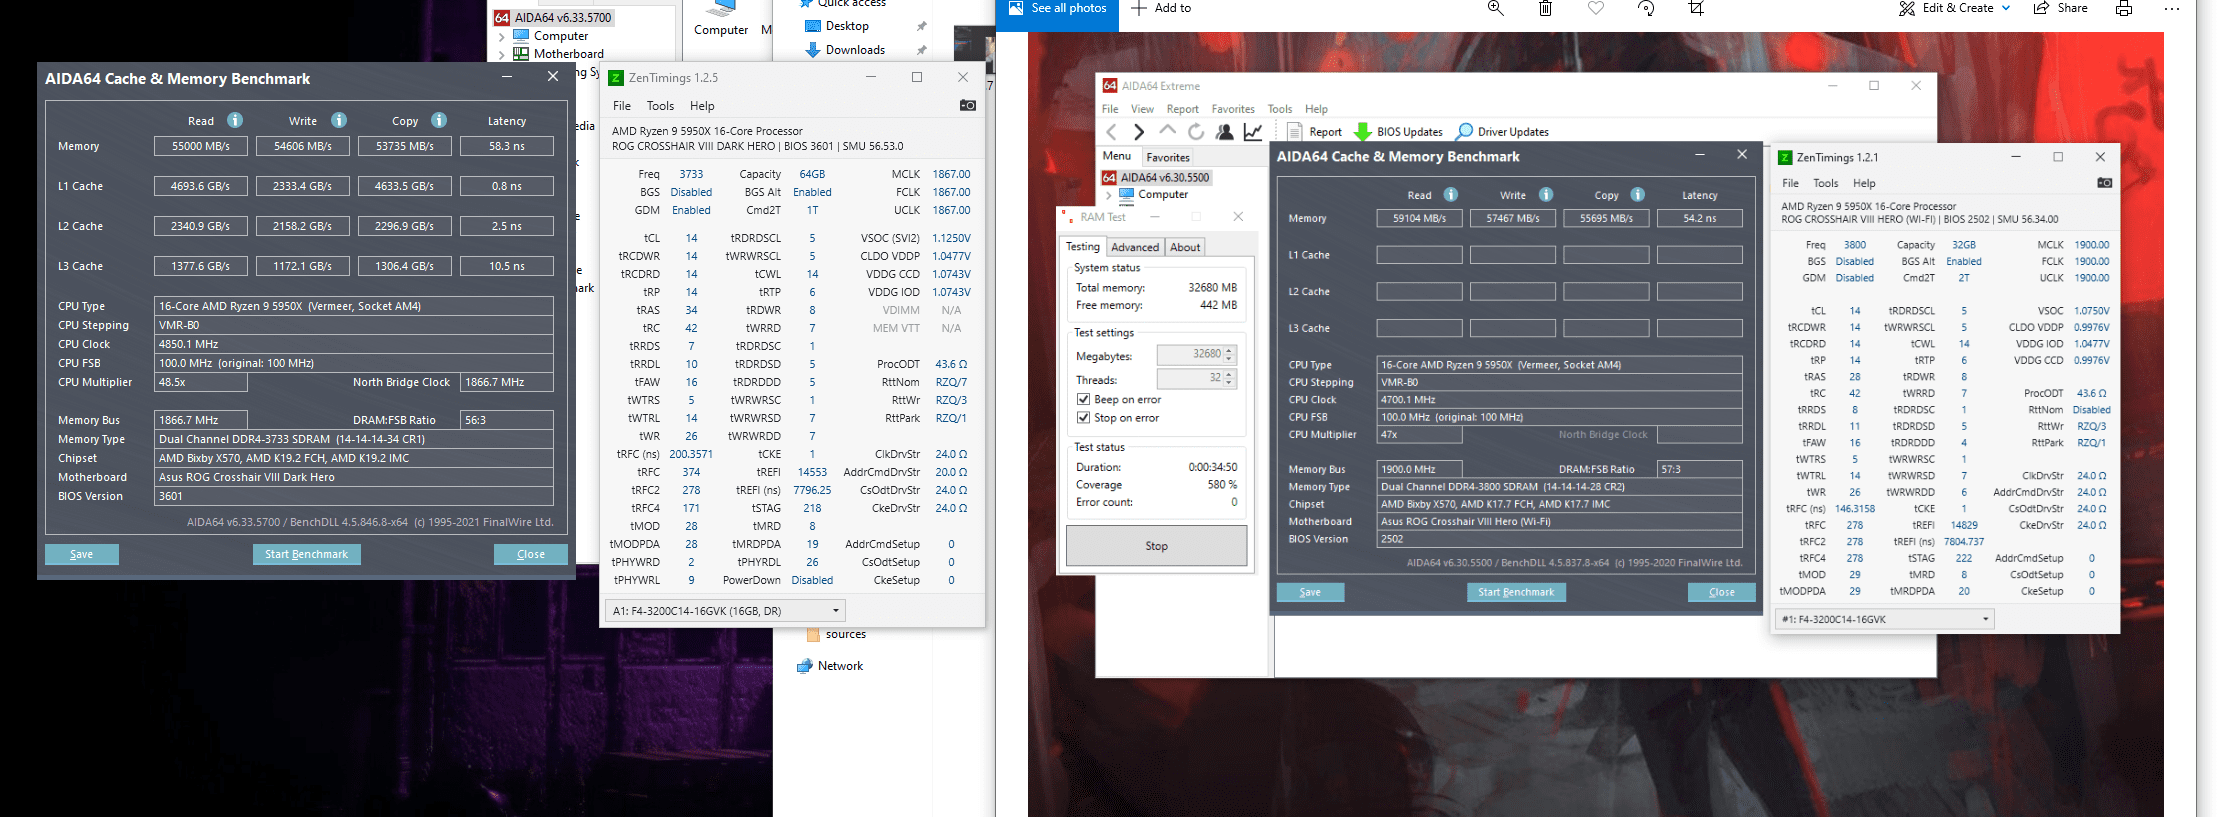Open Help menu in ZenTimings 1.2.5
This screenshot has height=817, width=2219.
pos(702,106)
